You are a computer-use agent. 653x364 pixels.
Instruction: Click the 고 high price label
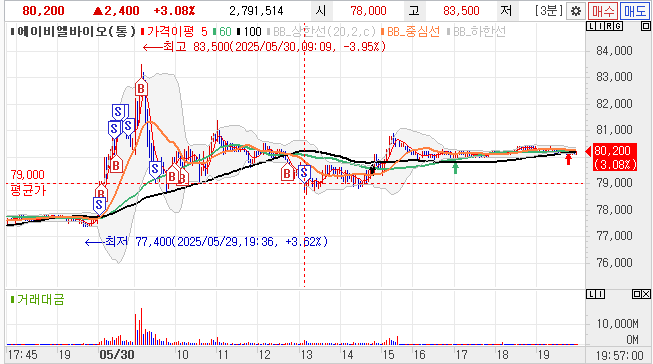pos(414,11)
